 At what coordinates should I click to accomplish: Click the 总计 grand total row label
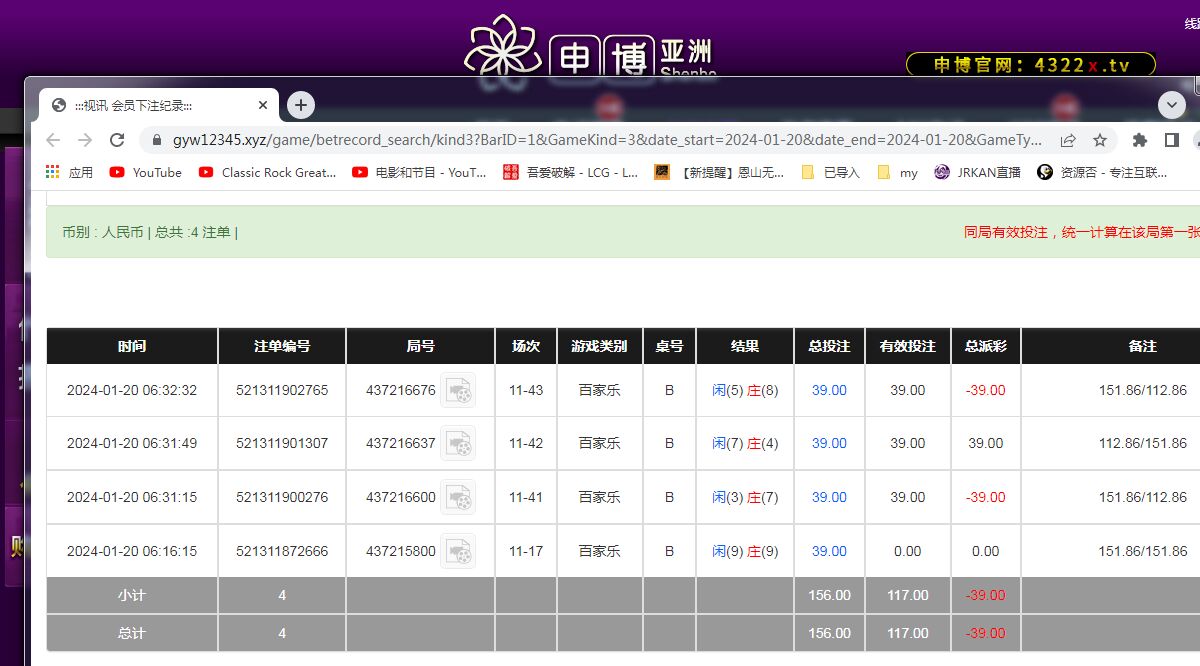[132, 633]
